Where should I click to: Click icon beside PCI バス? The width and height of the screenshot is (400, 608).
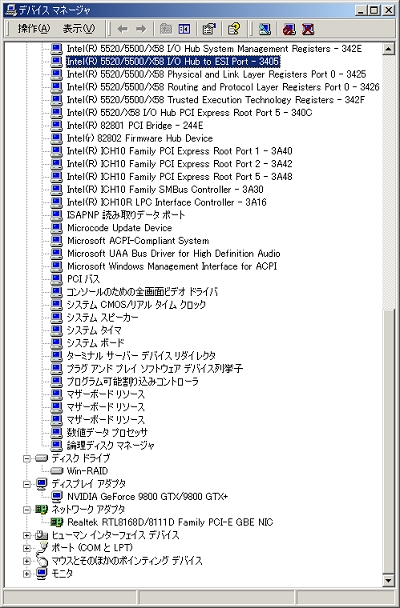click(x=57, y=279)
